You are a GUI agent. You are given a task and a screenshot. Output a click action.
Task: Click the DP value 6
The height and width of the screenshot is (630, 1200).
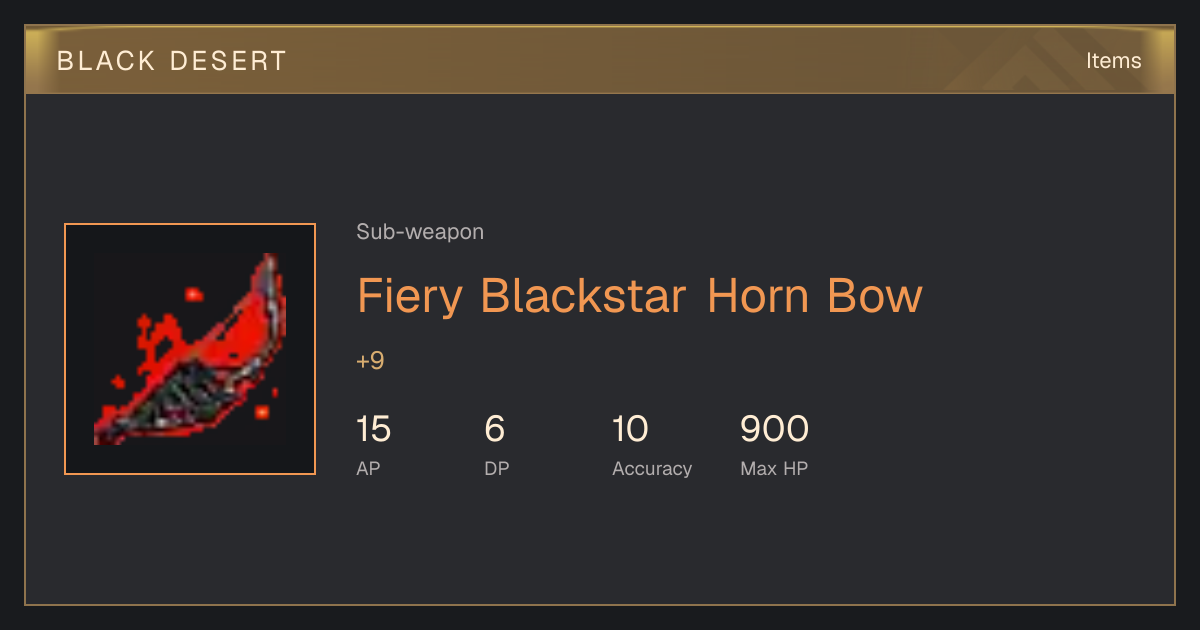(x=494, y=429)
